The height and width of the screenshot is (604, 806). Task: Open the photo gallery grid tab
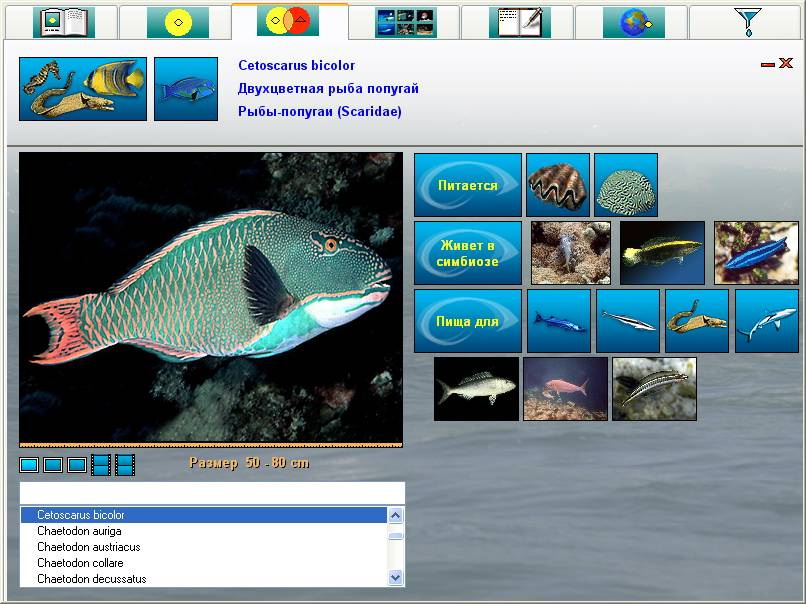(406, 23)
